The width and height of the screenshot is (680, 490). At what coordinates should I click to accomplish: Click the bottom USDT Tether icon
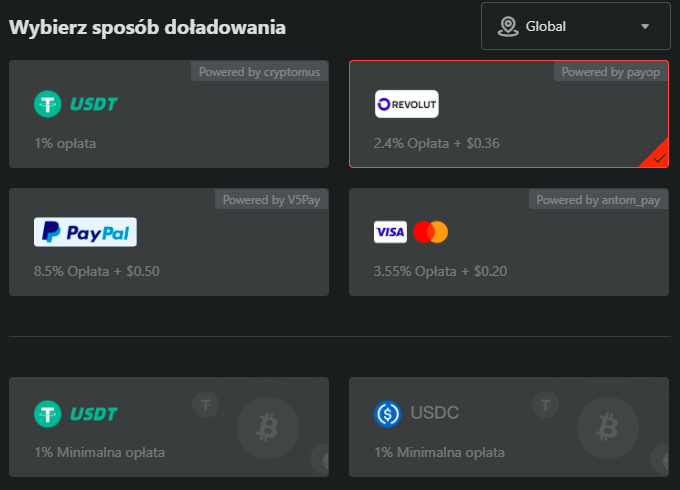[x=47, y=413]
